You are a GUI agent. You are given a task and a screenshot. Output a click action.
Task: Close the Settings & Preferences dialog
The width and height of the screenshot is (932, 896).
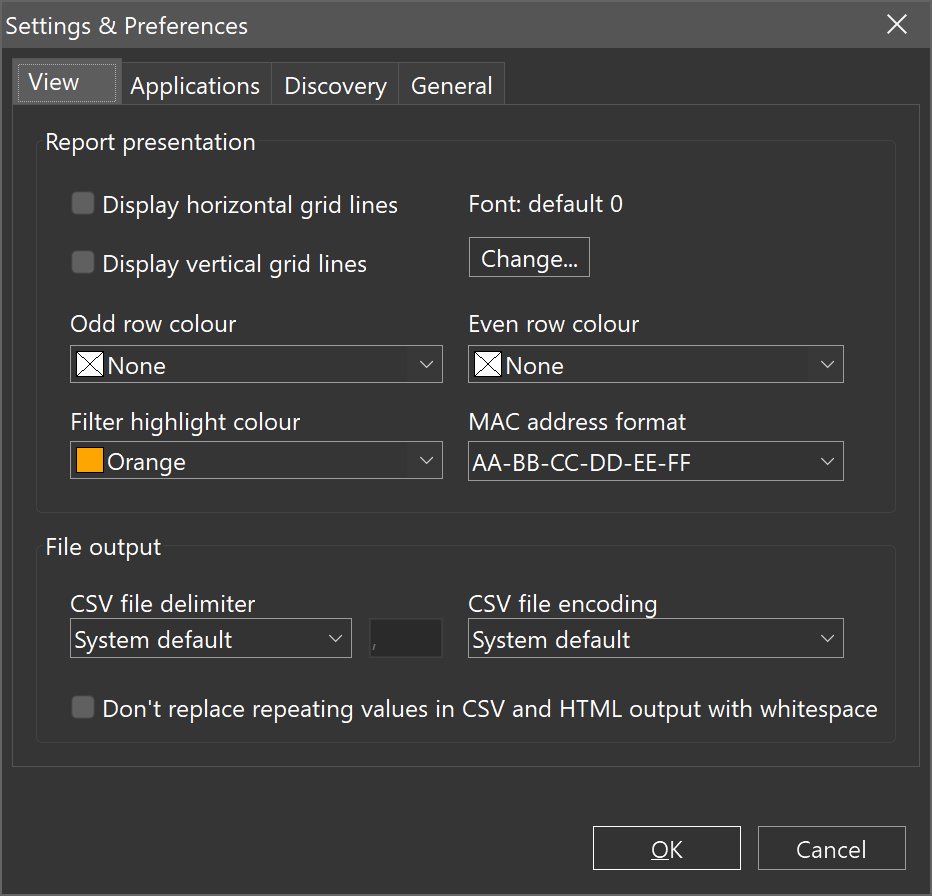point(897,25)
